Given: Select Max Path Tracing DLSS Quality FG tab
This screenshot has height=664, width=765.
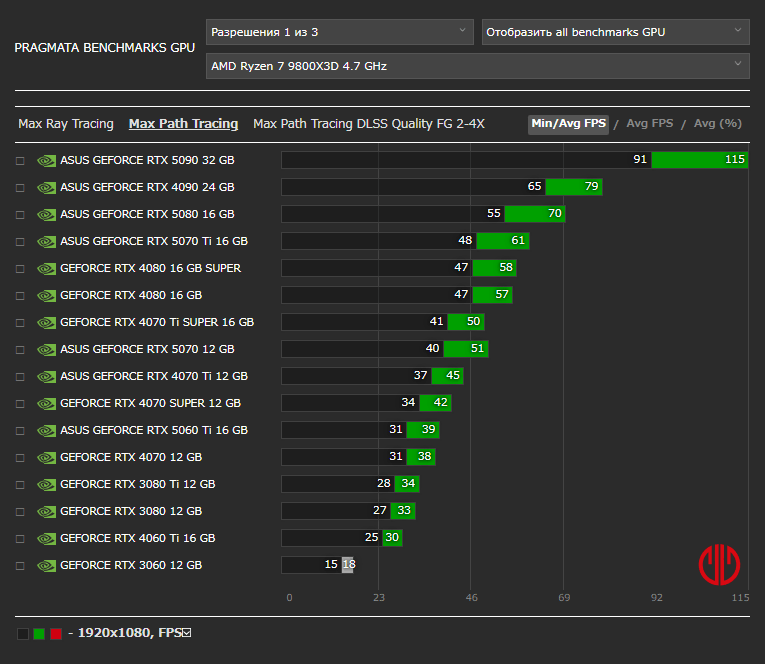Looking at the screenshot, I should click(x=368, y=124).
